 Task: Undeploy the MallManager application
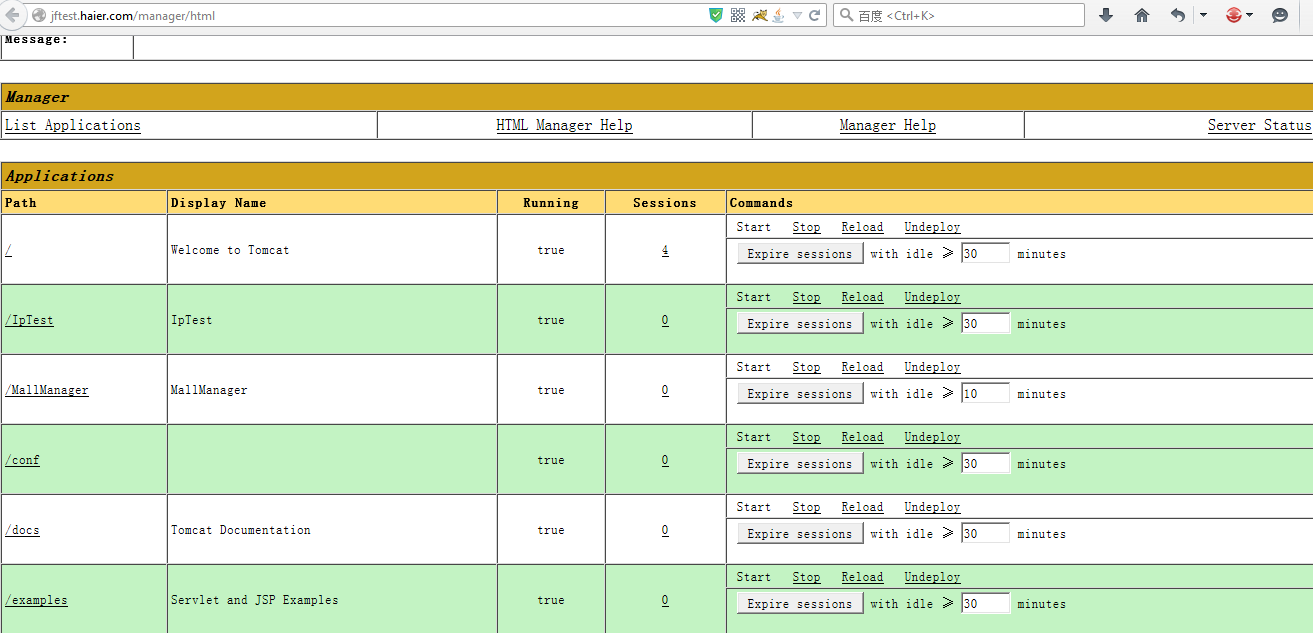click(x=932, y=367)
